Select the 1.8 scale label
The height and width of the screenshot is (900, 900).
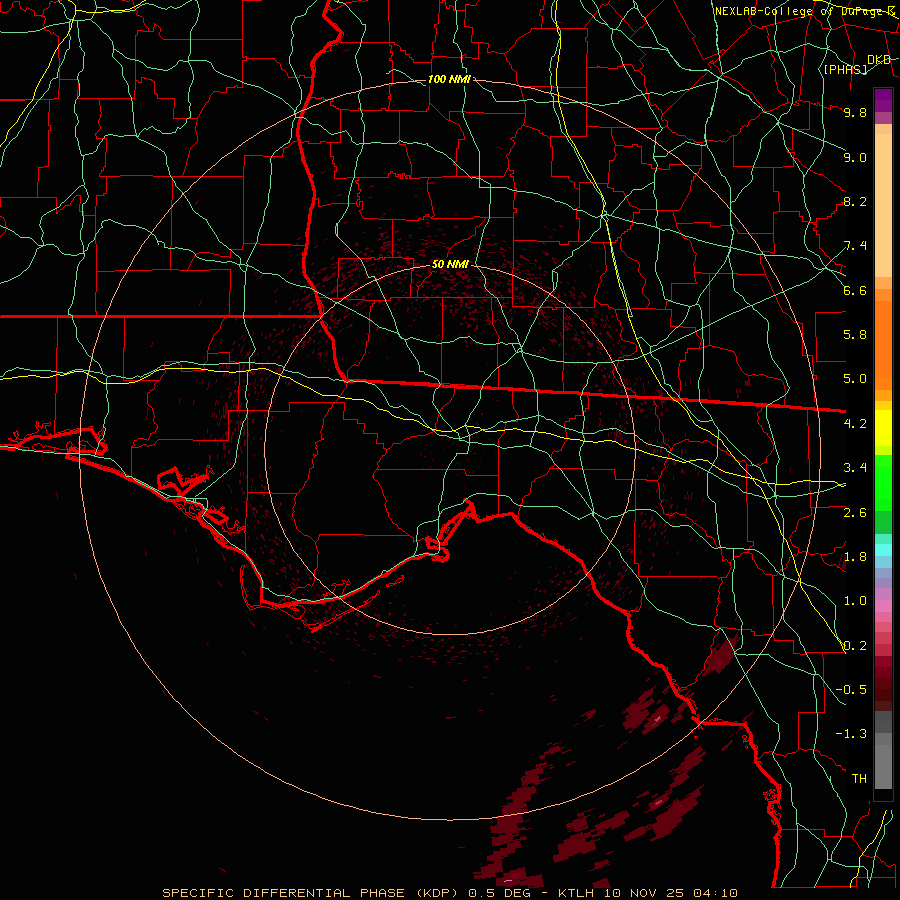(855, 557)
